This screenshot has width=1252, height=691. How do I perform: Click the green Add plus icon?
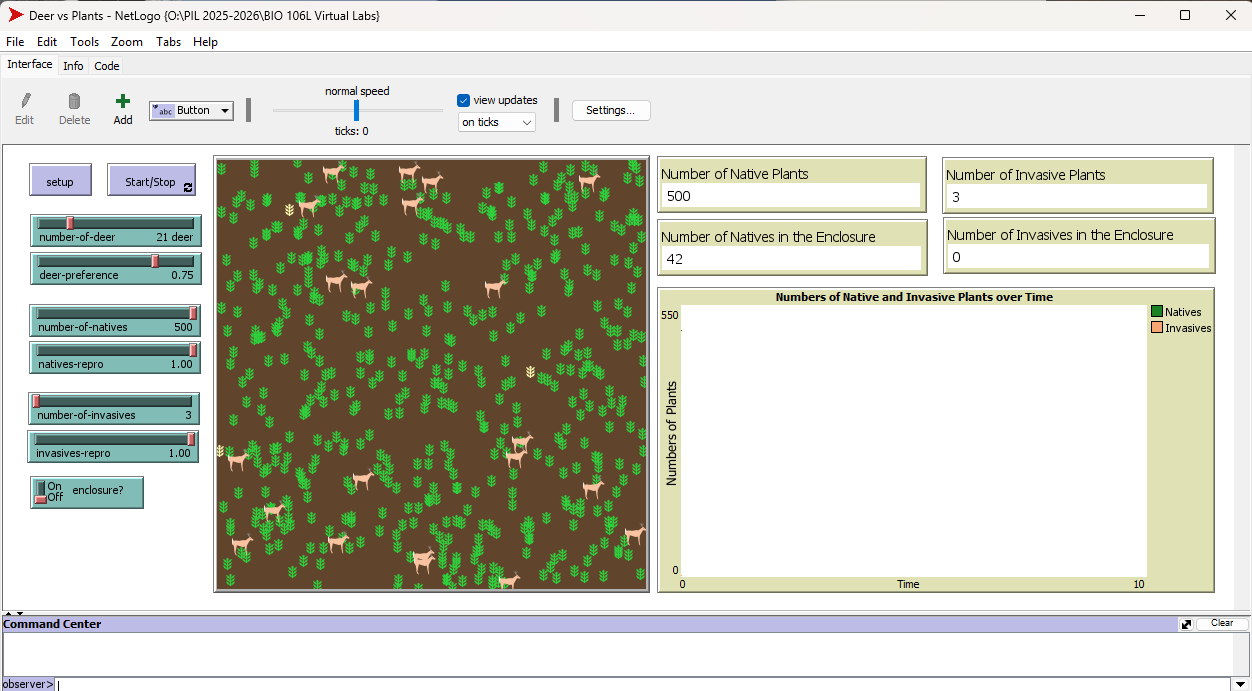(x=122, y=101)
